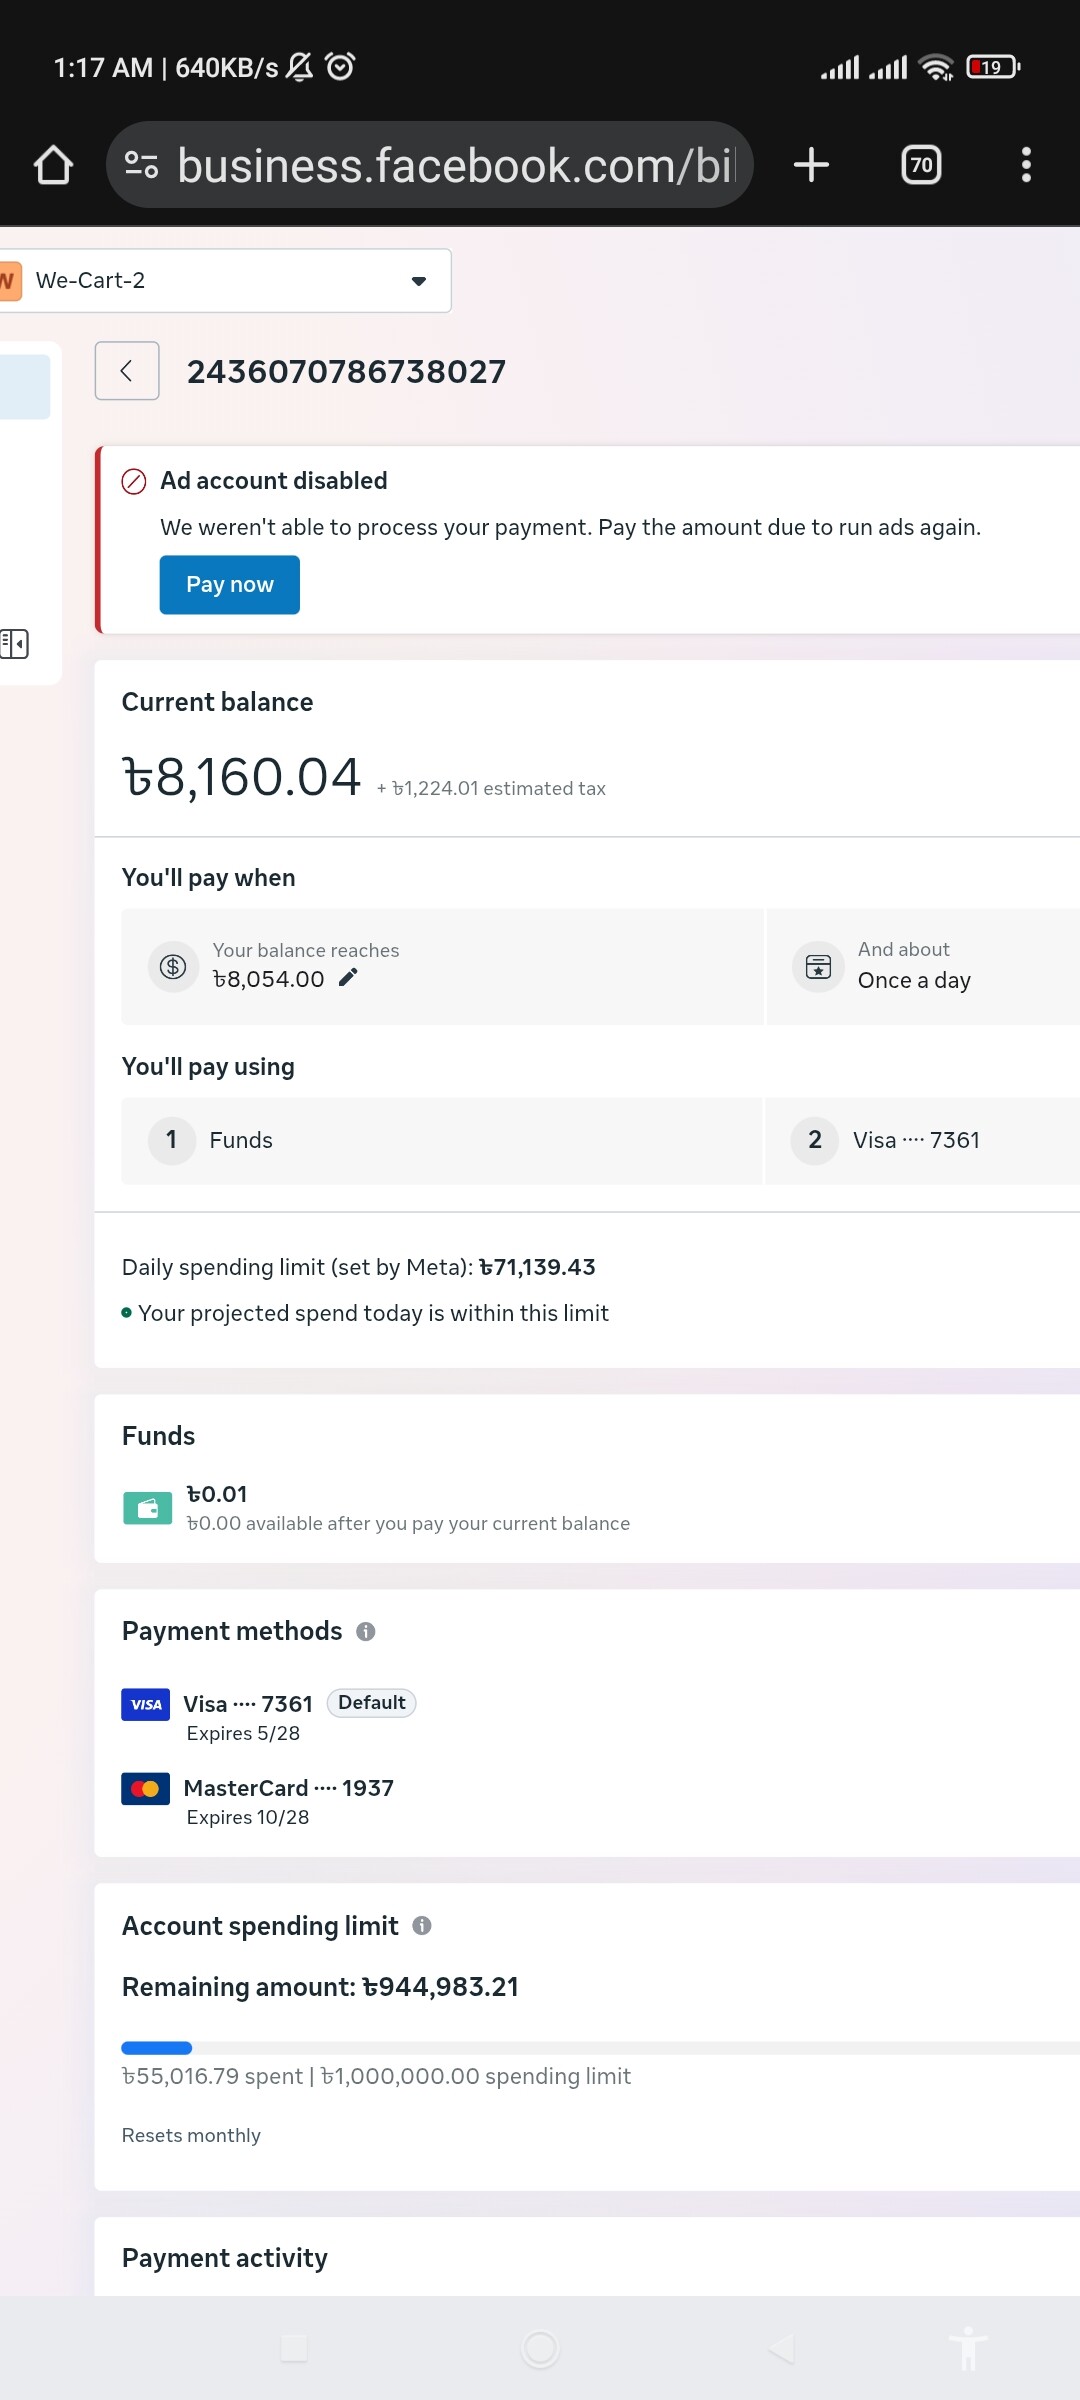Open the browser three-dot menu
The height and width of the screenshot is (2400, 1080).
(x=1025, y=165)
